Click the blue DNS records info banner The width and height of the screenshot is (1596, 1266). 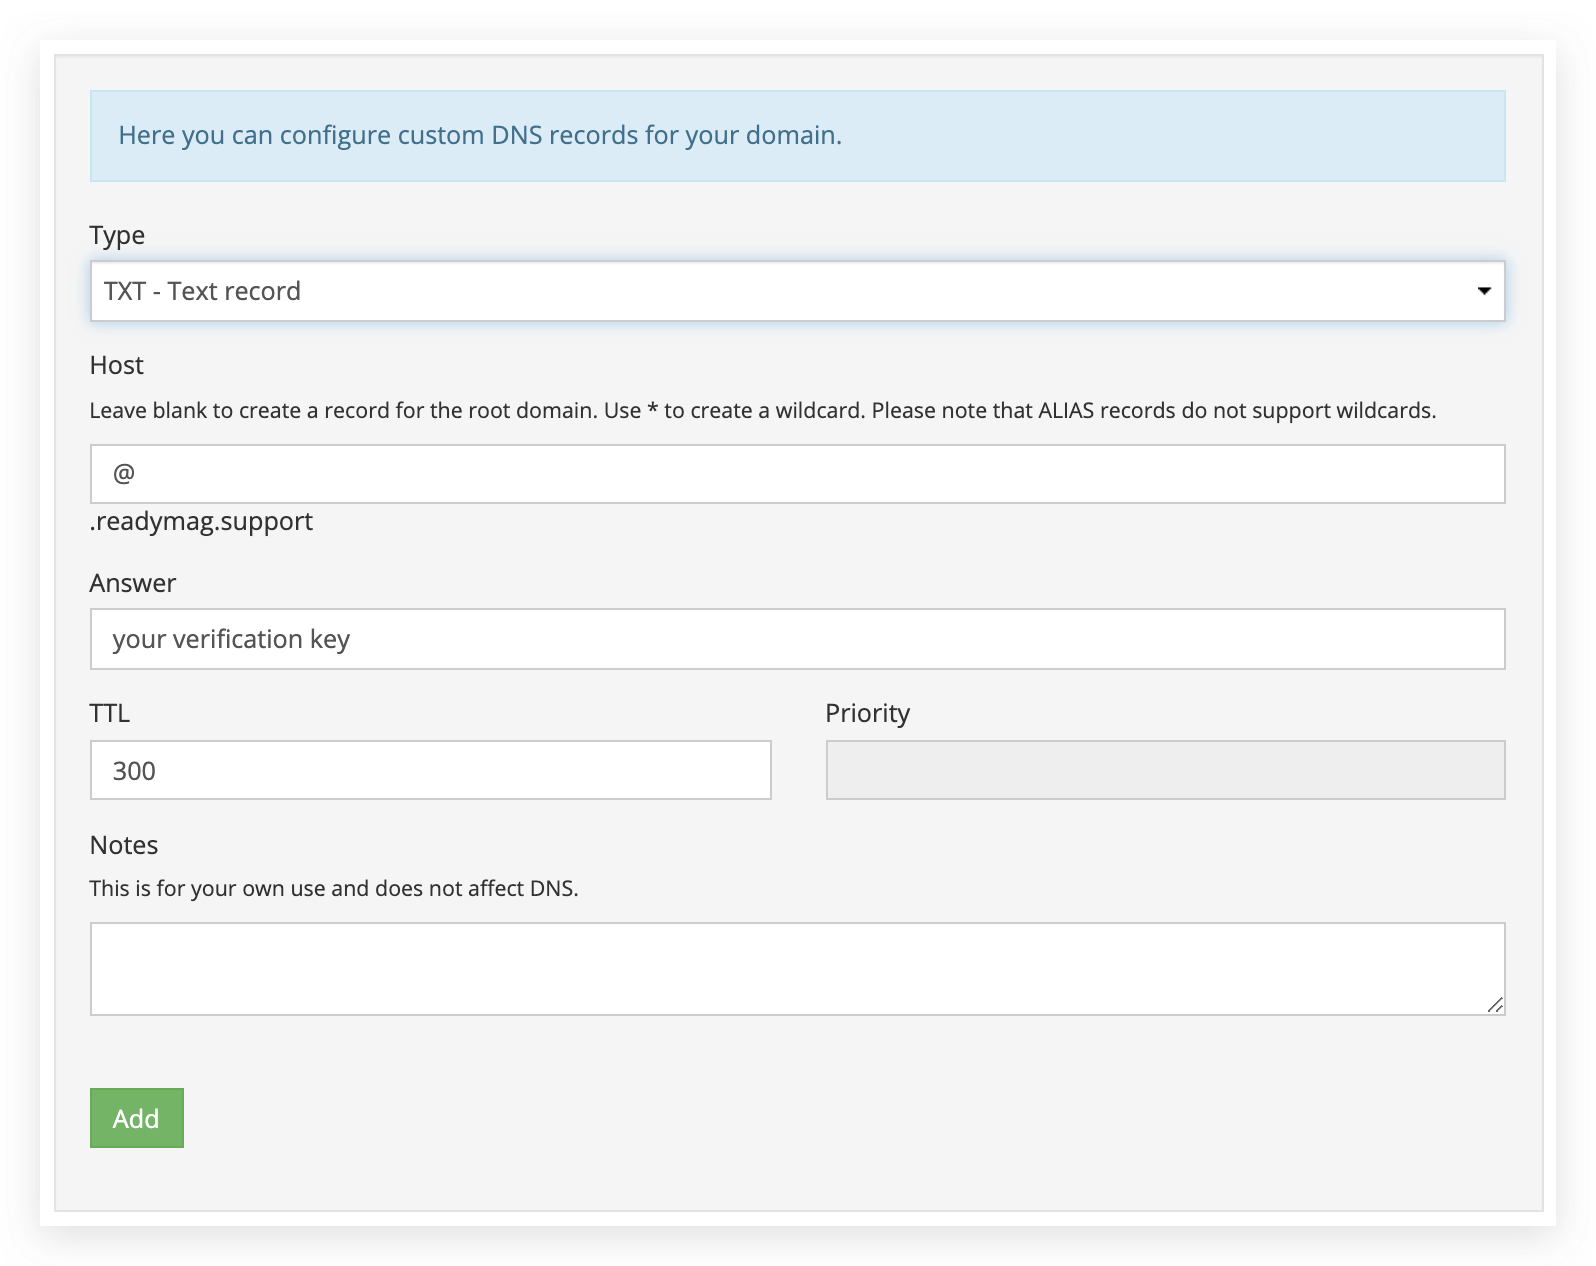tap(797, 136)
